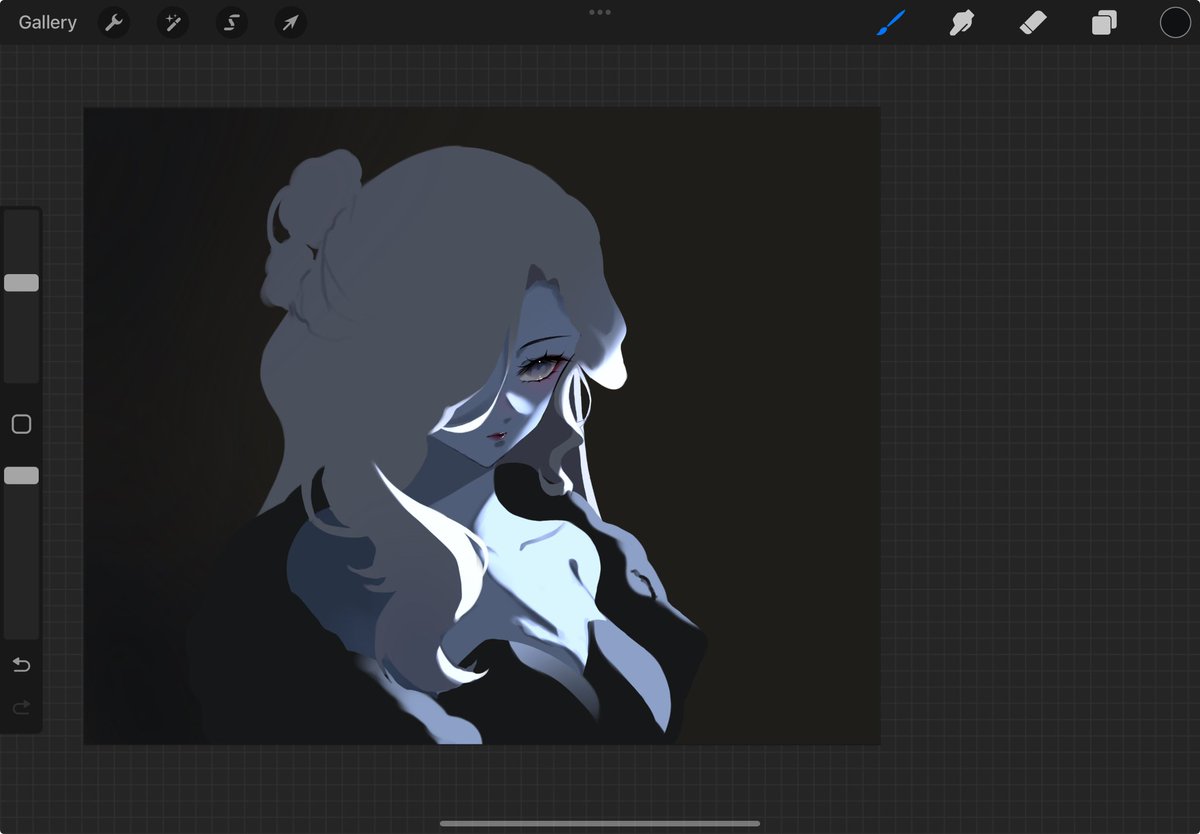Tap the three-dot multitasking menu
Viewport: 1200px width, 834px height.
pos(600,12)
